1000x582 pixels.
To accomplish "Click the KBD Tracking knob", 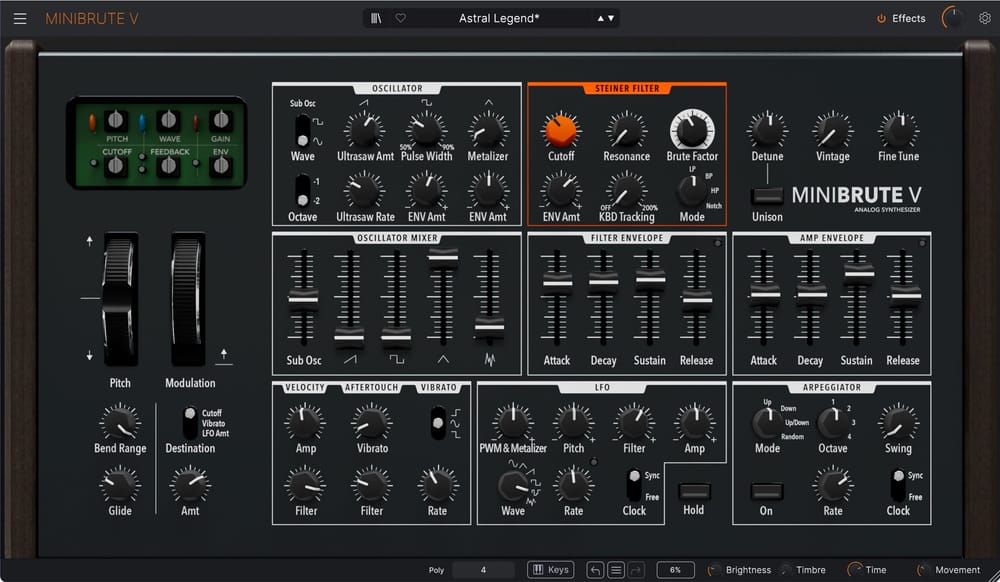I will [626, 191].
